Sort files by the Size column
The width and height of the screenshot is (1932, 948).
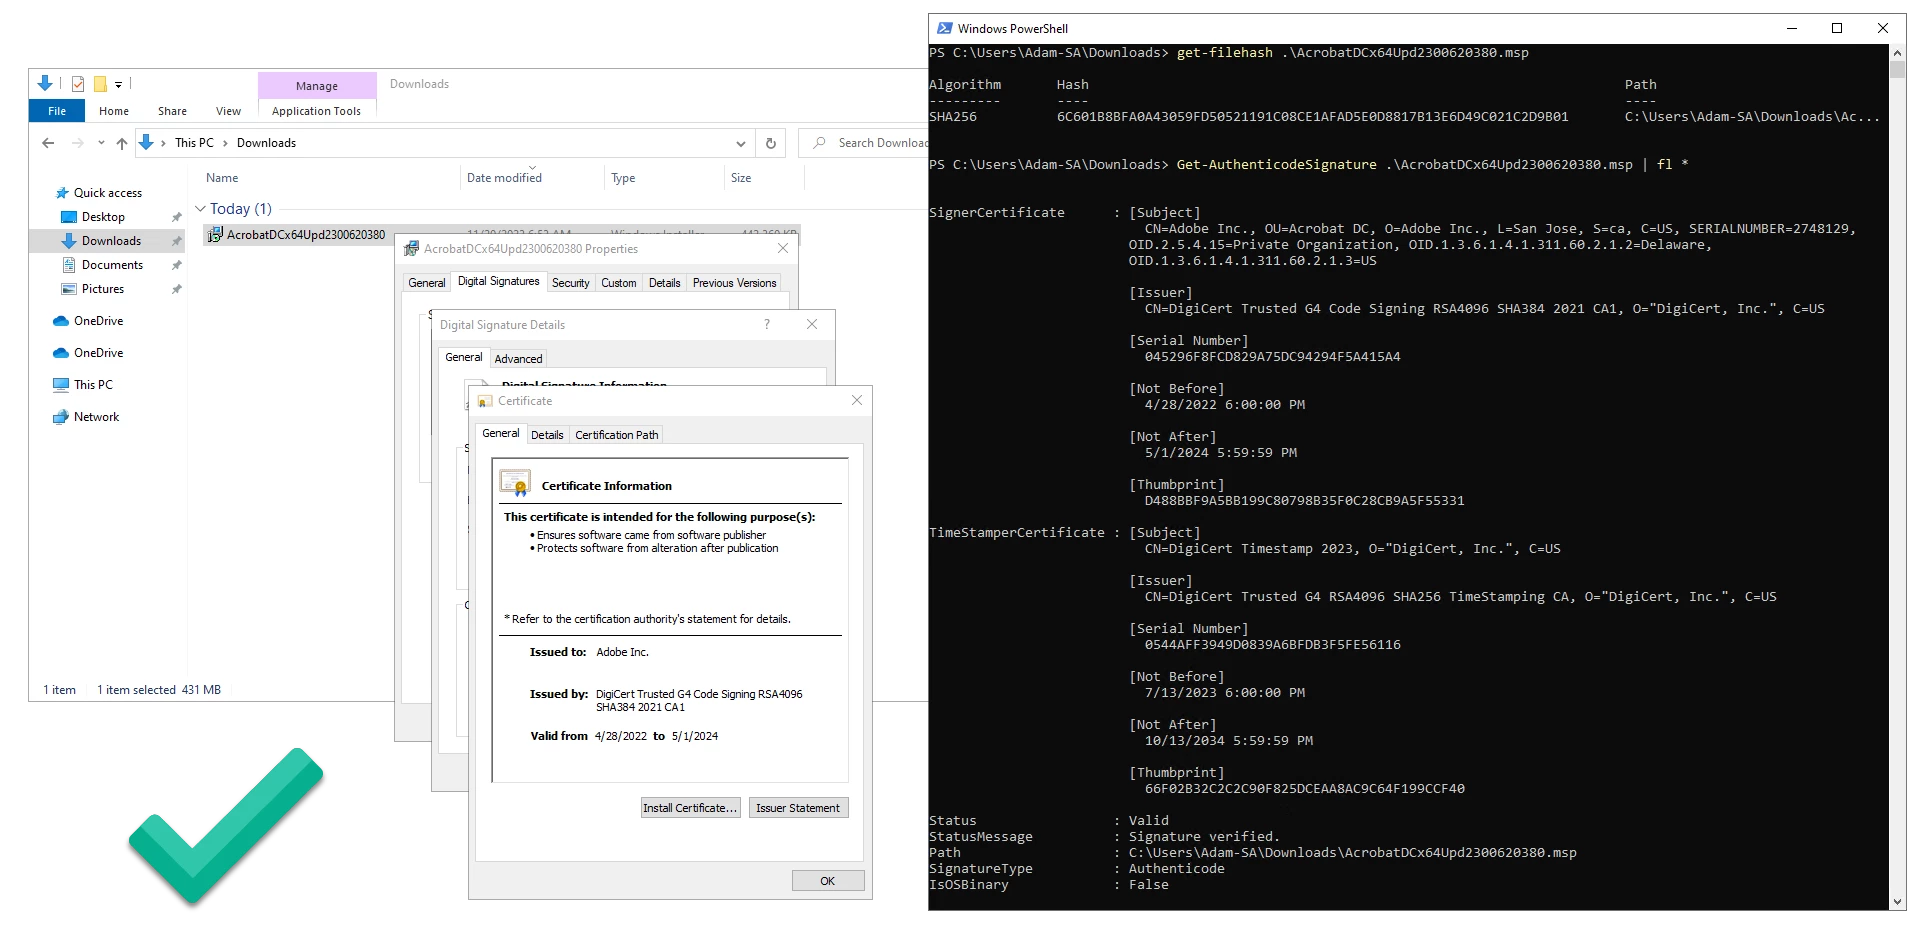(741, 178)
